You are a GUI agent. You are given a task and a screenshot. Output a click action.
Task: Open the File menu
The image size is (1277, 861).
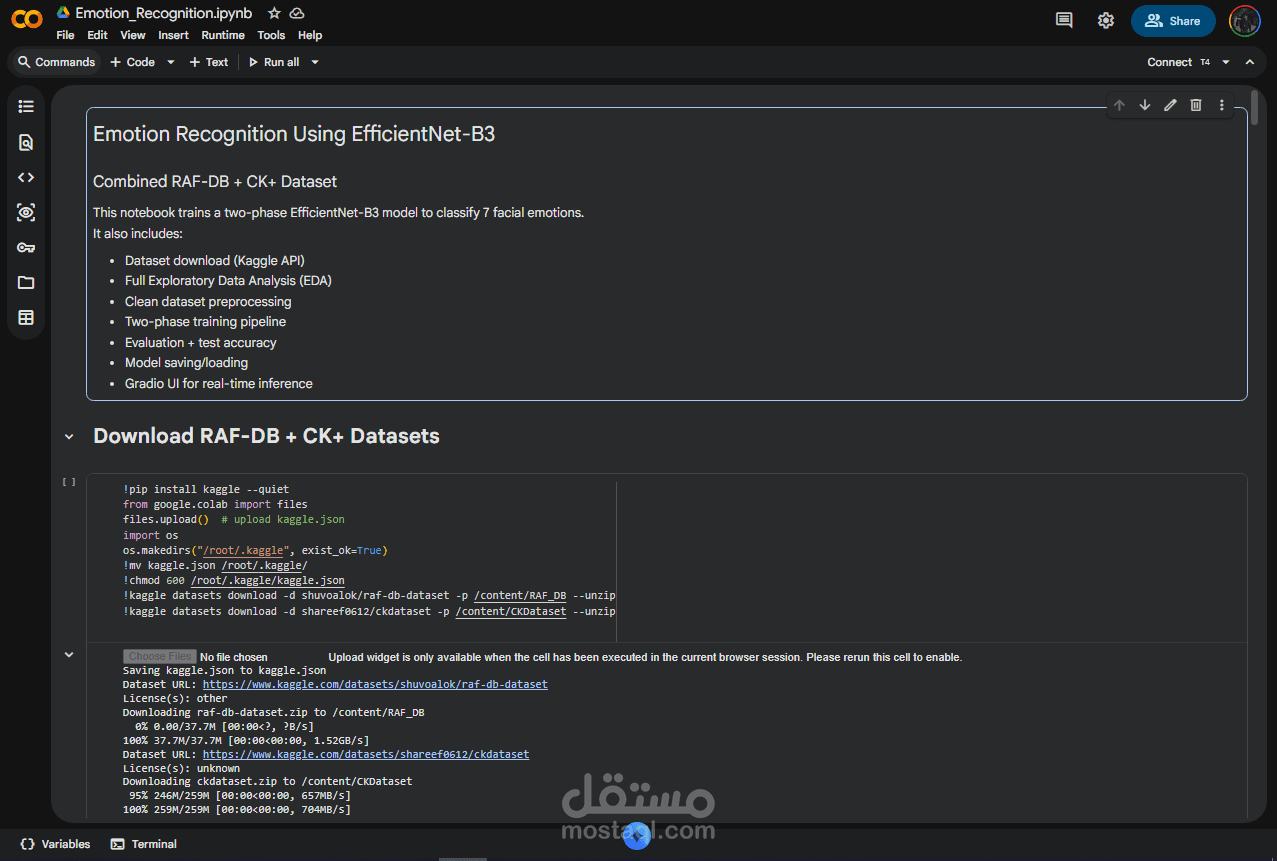[x=65, y=35]
